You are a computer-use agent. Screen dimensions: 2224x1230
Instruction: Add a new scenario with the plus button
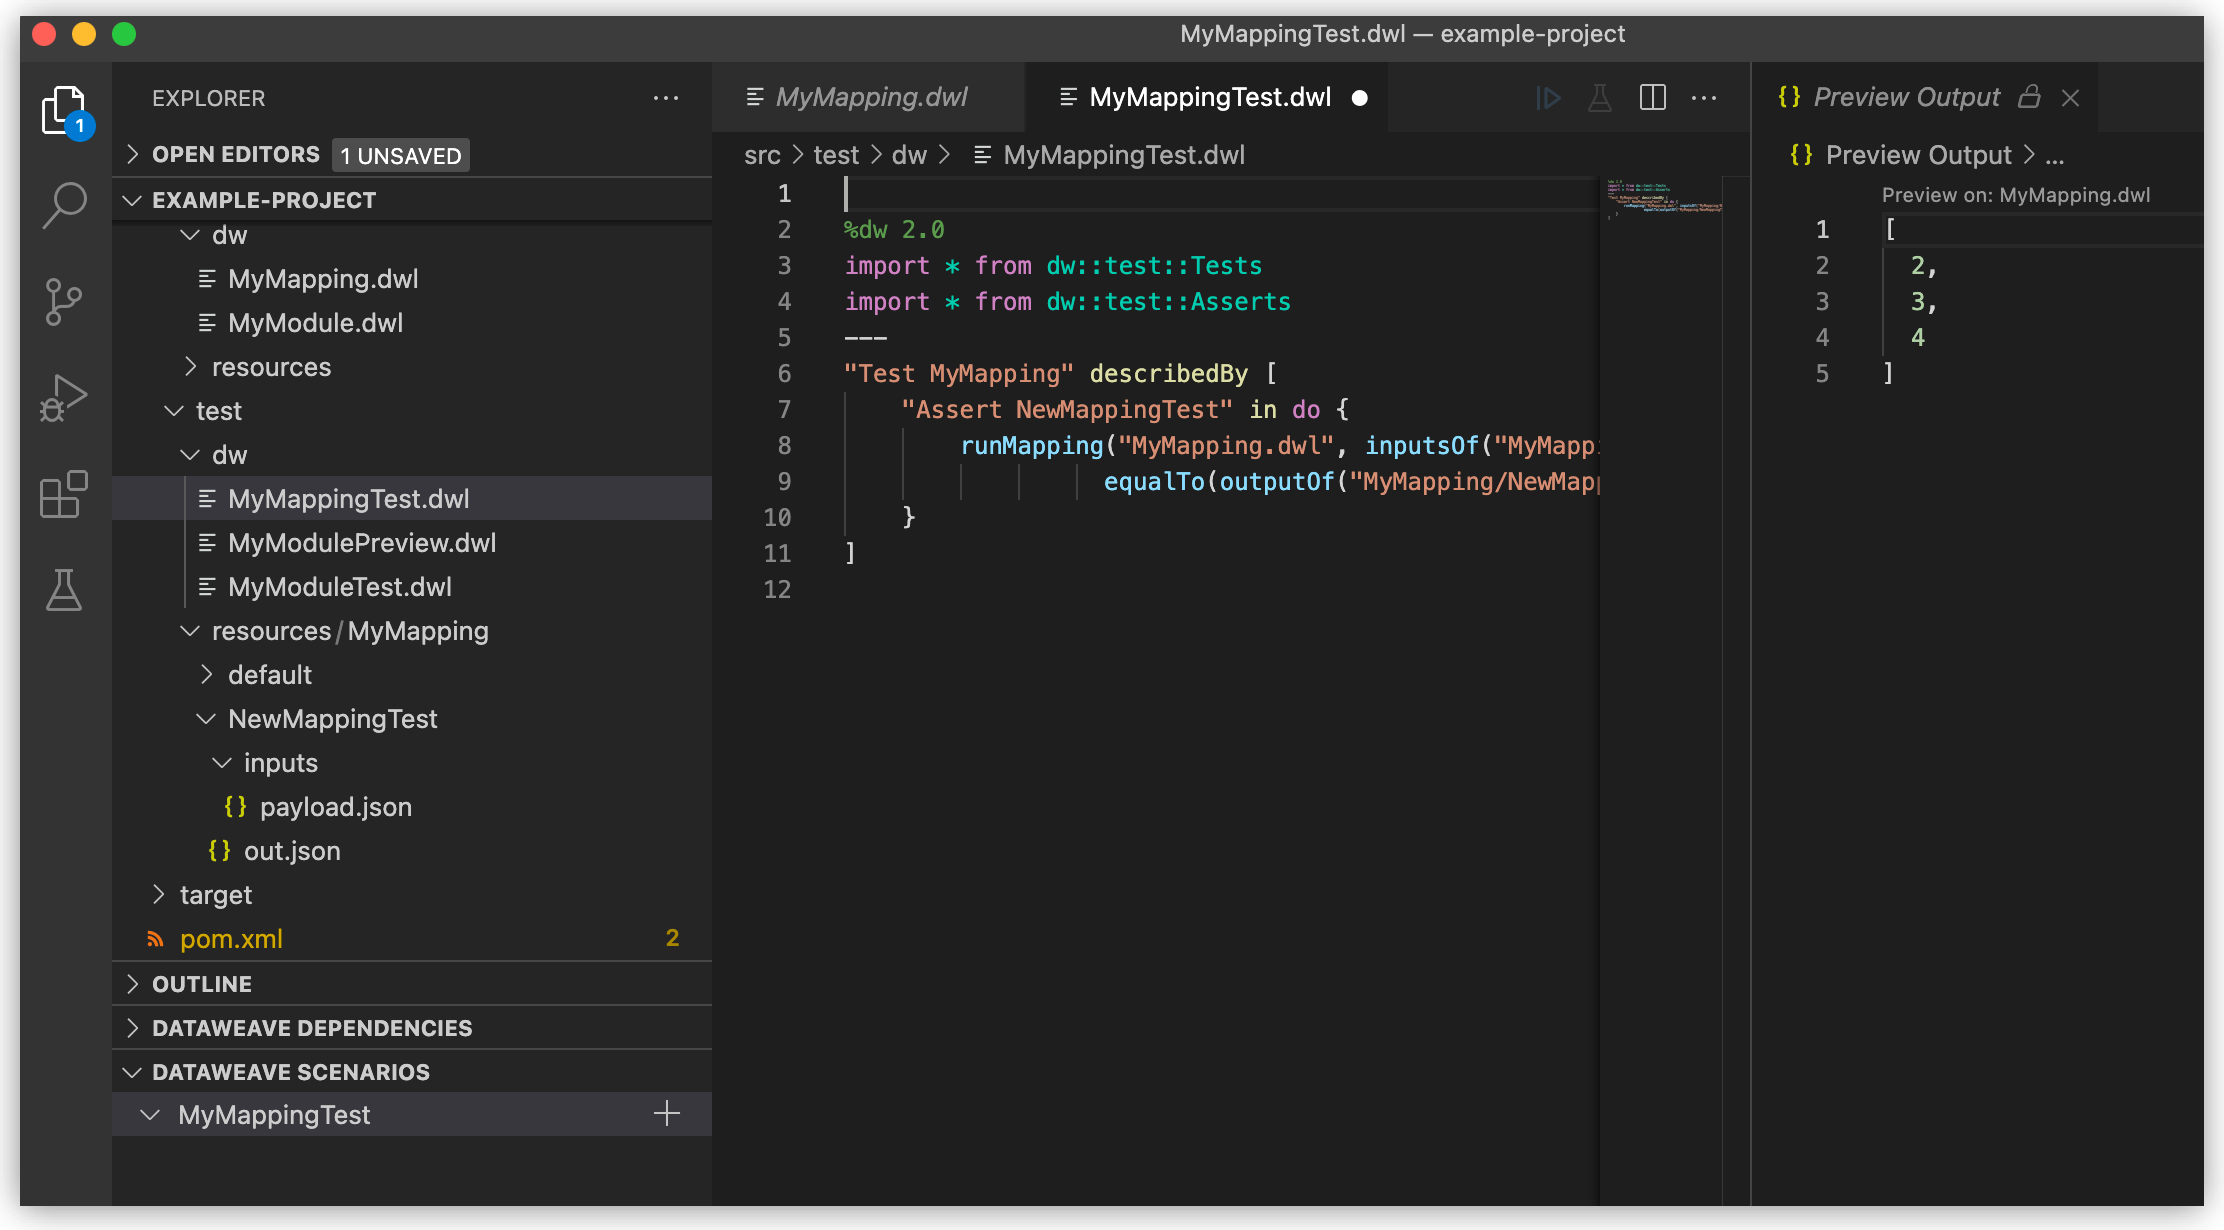pos(666,1113)
